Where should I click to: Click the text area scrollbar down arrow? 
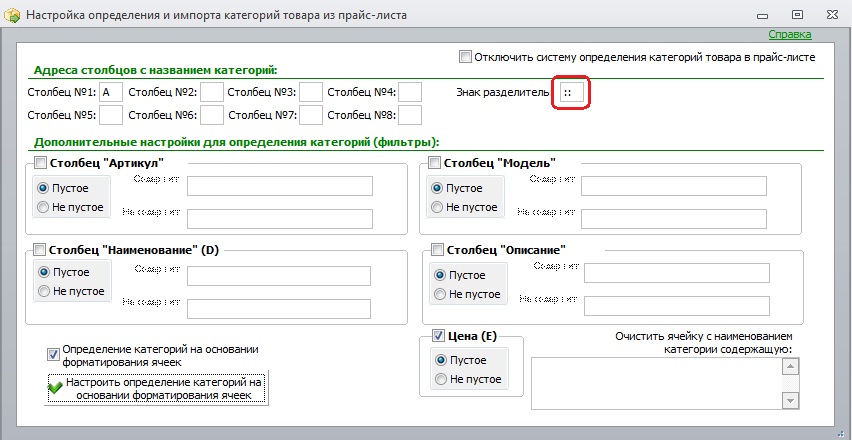click(790, 401)
